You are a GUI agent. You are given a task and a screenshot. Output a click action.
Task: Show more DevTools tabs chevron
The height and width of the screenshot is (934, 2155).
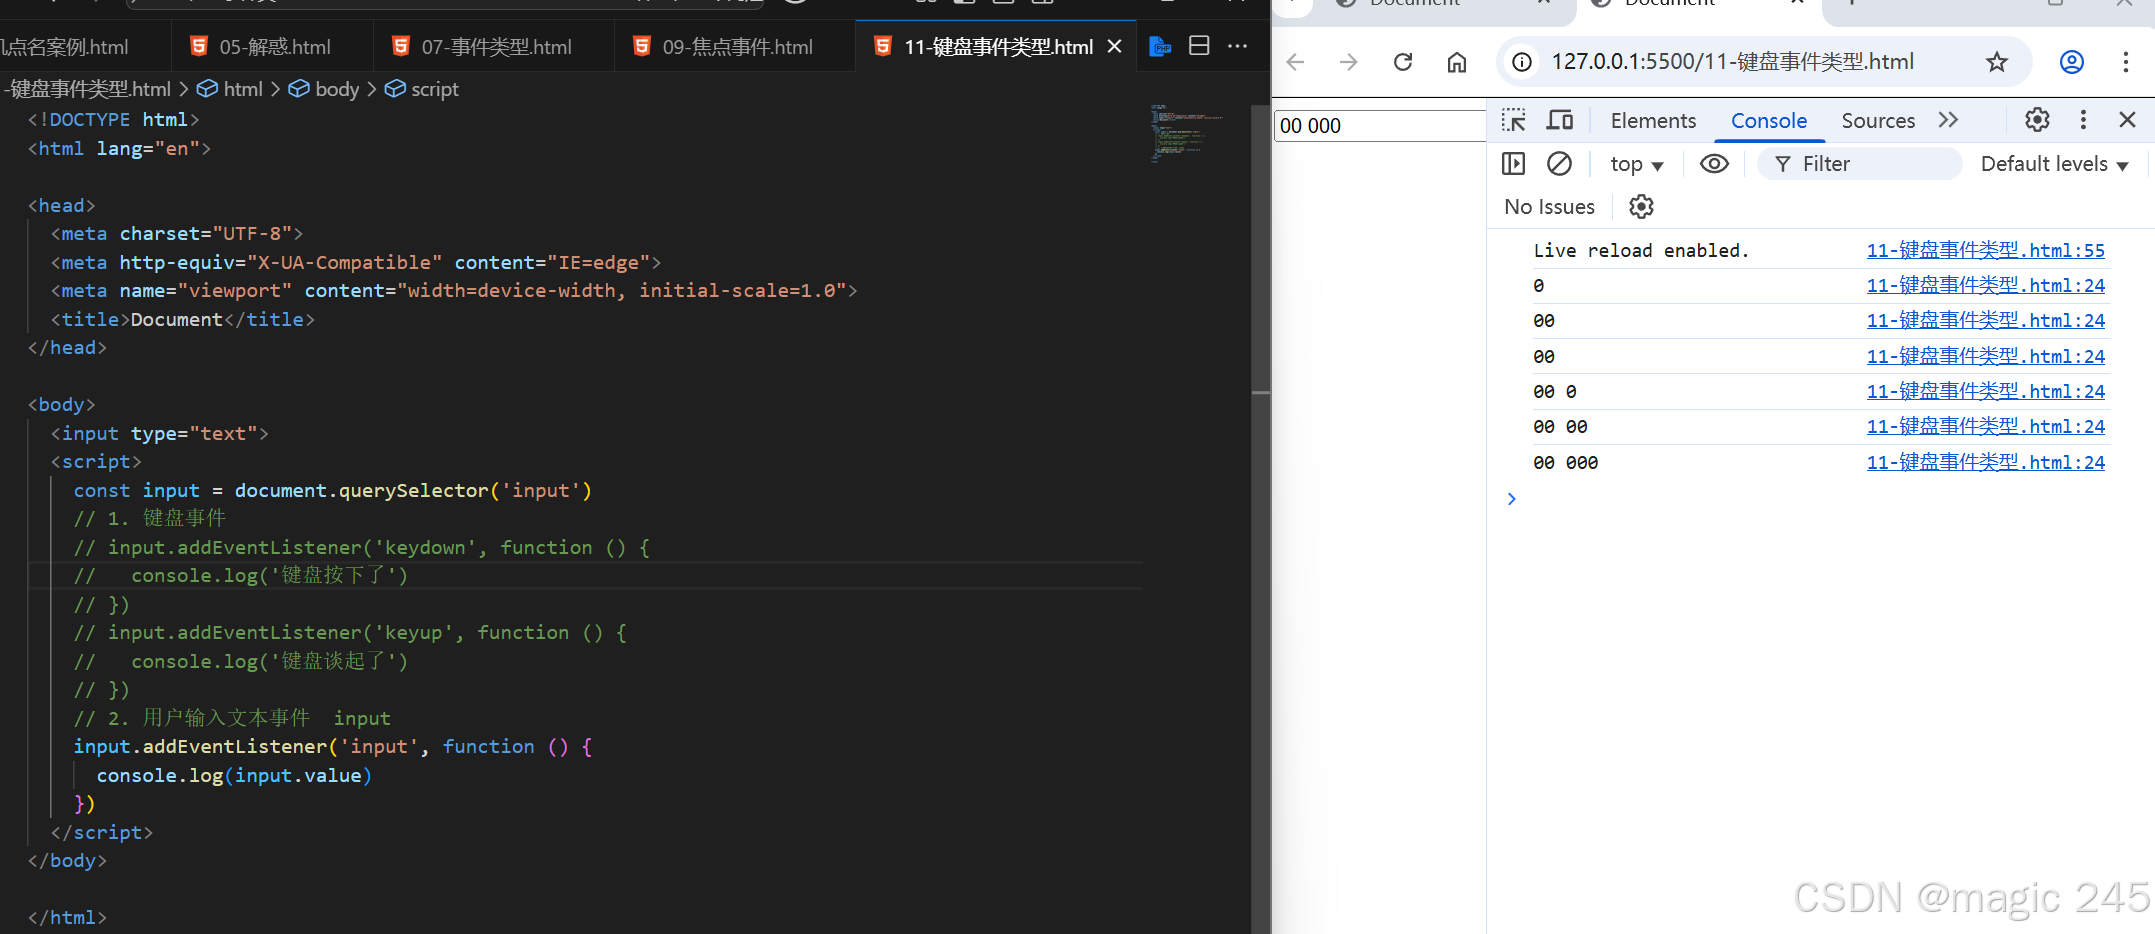1948,121
